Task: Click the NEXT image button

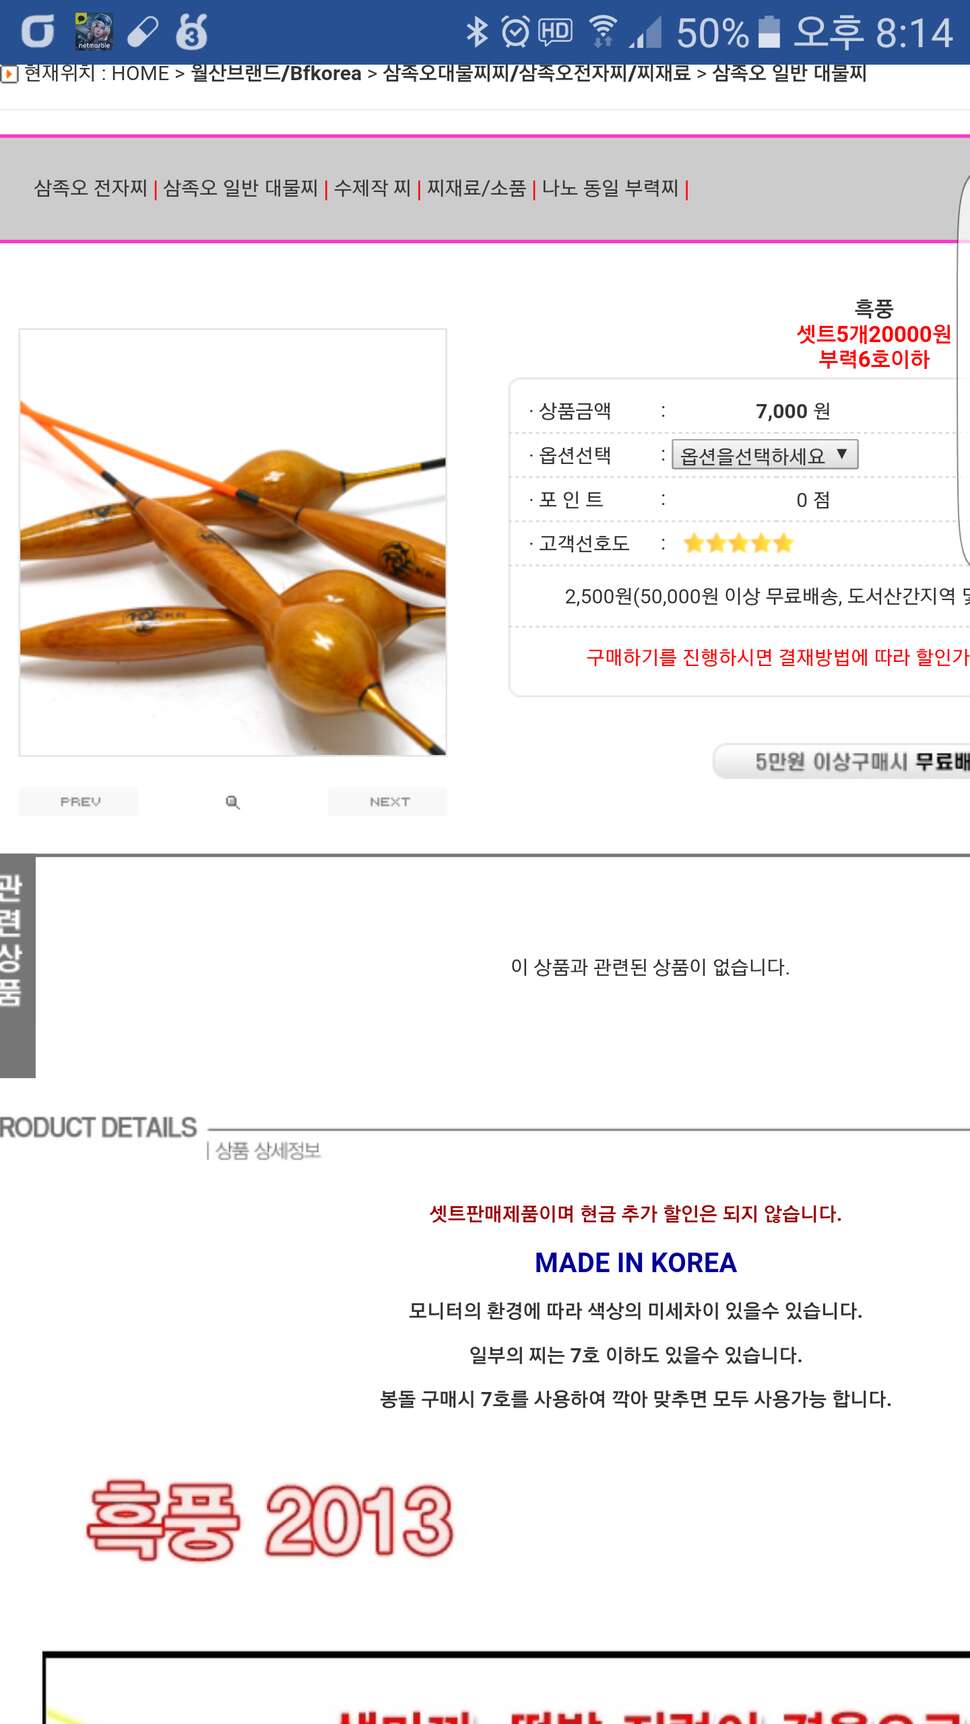Action: [389, 802]
